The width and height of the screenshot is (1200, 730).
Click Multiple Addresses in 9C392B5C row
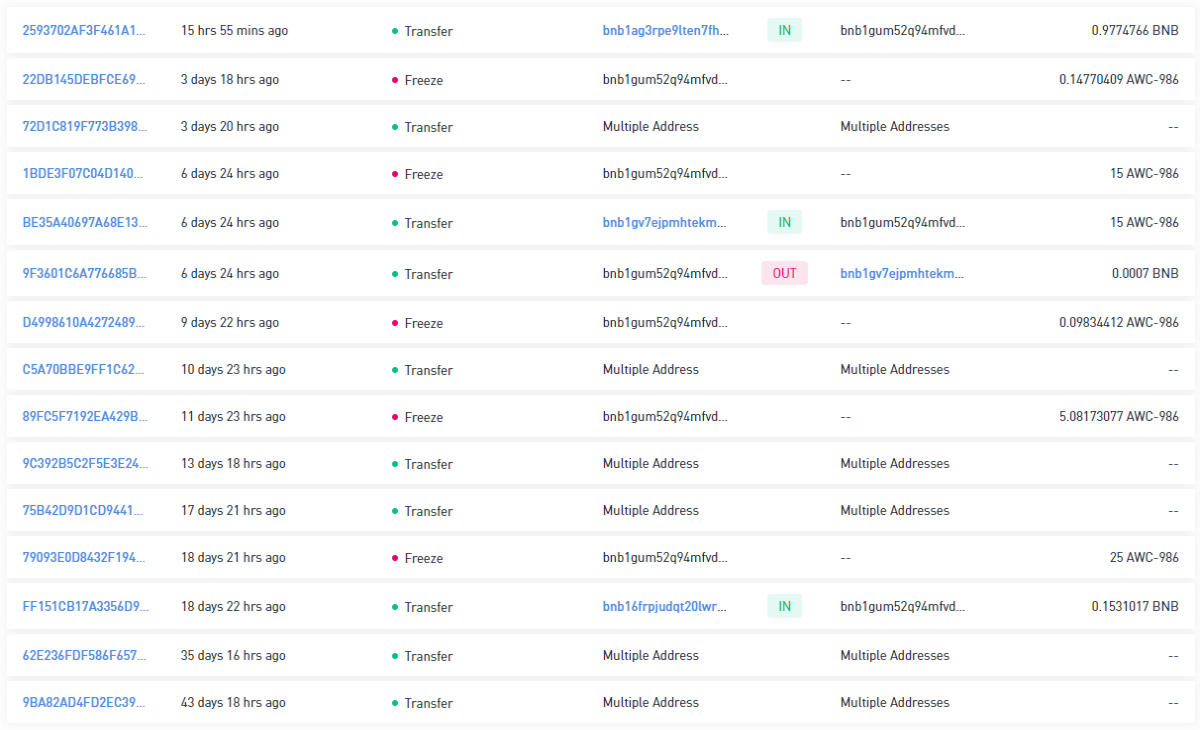(x=895, y=464)
